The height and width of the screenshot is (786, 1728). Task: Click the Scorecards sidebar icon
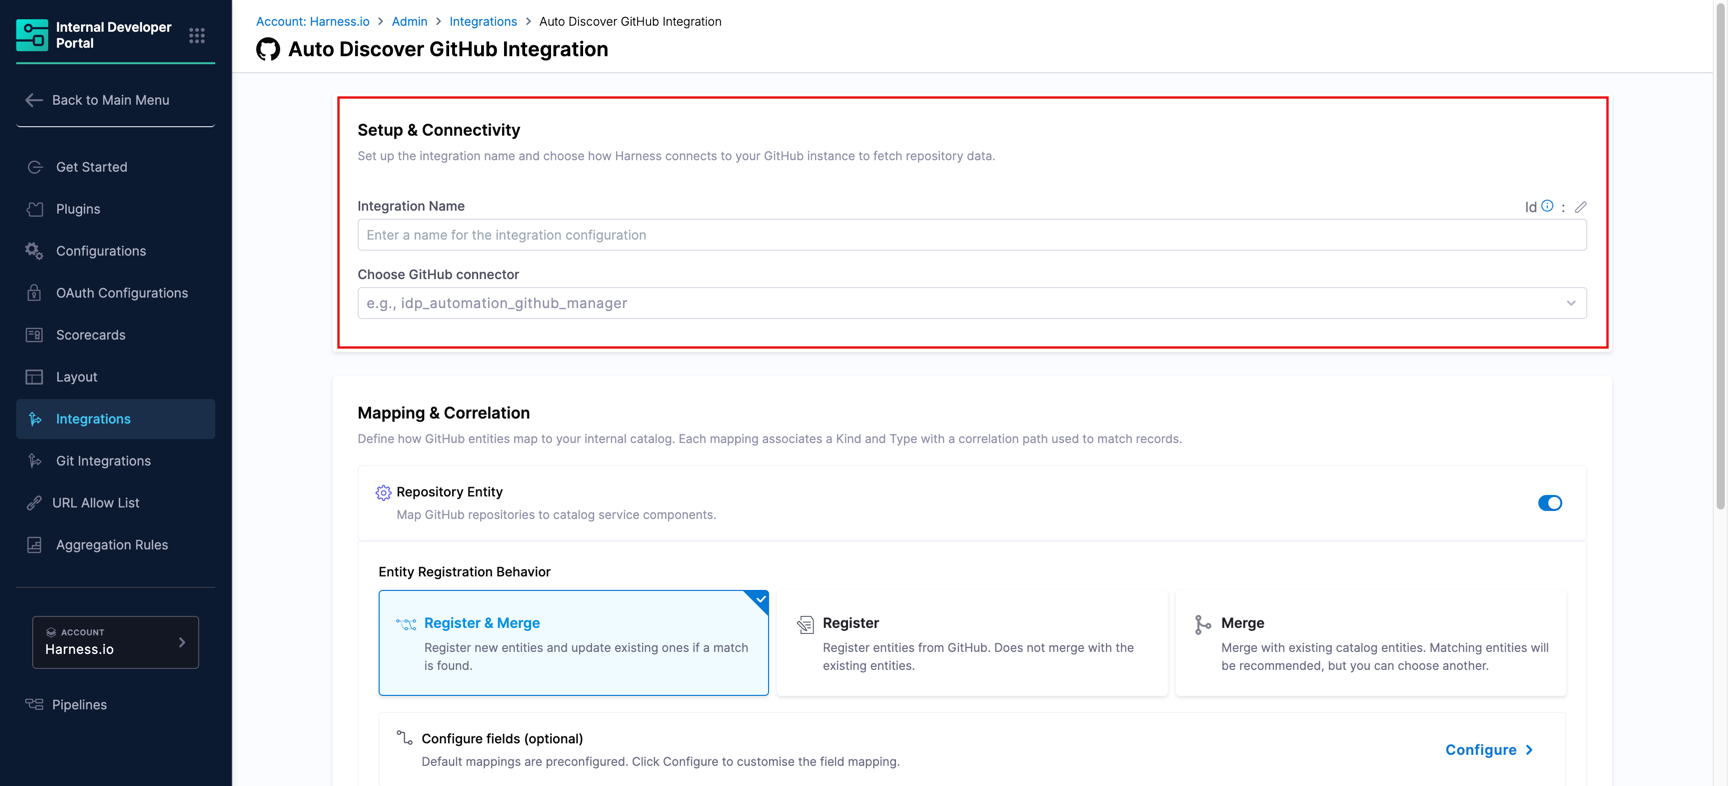(x=35, y=335)
